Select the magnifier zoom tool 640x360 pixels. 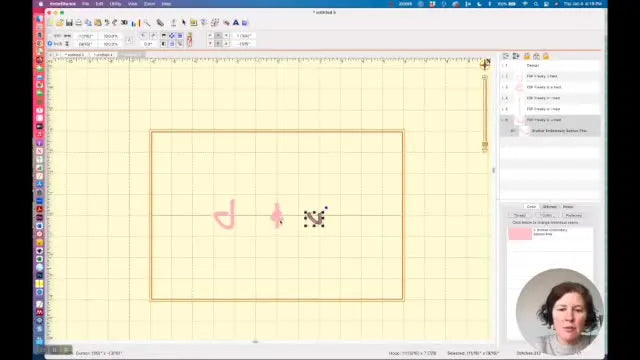click(147, 23)
